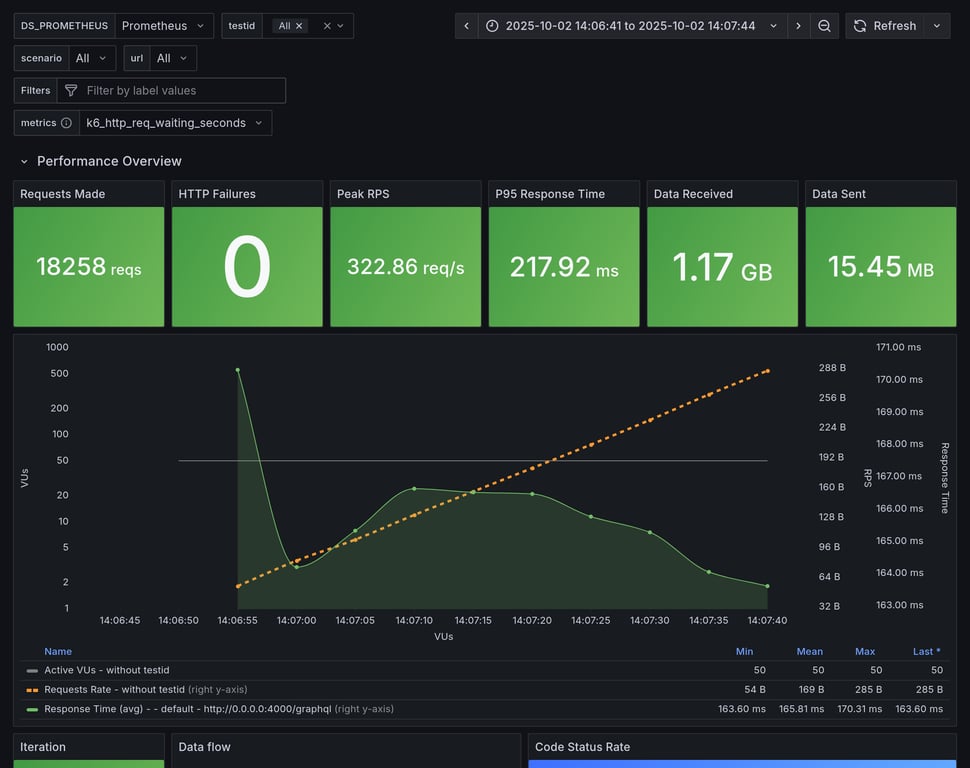Click the green Response Time color swatch
This screenshot has height=768, width=970.
pos(32,709)
